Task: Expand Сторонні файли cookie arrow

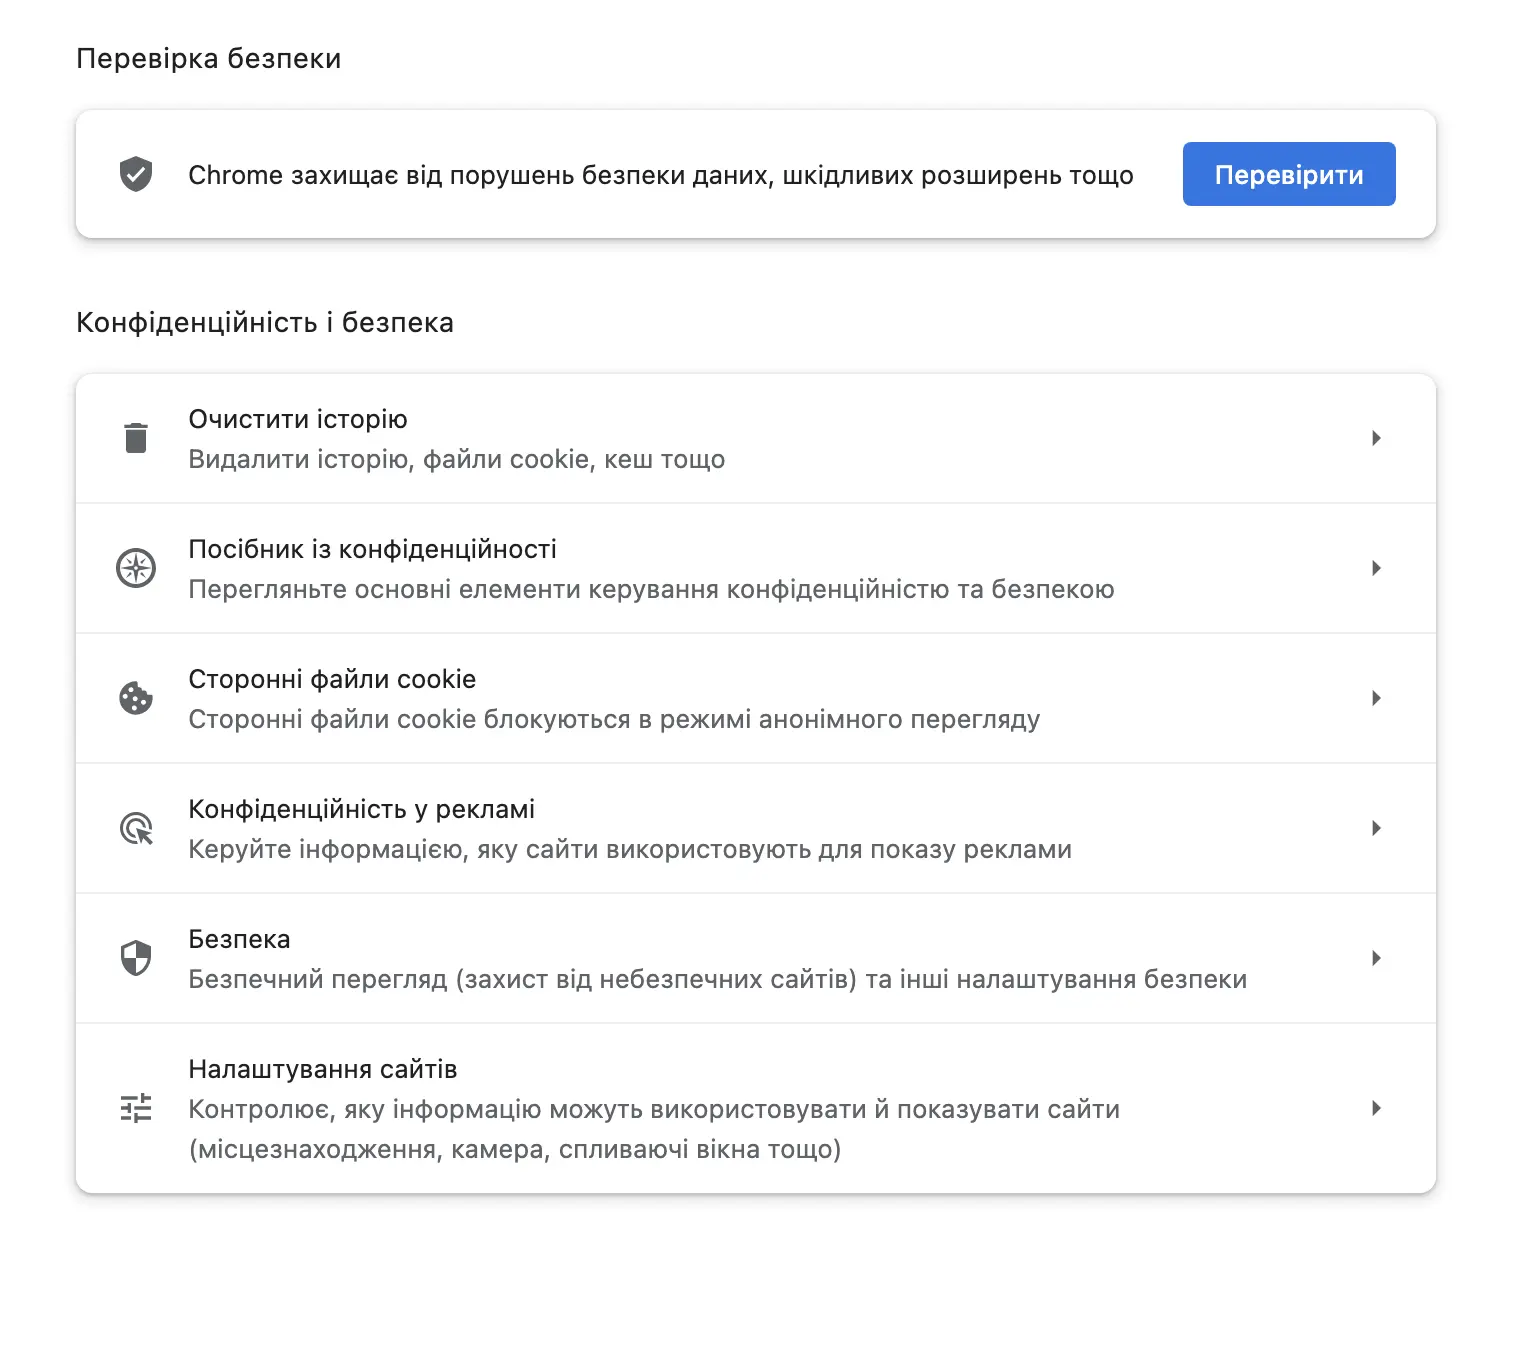Action: tap(1376, 698)
